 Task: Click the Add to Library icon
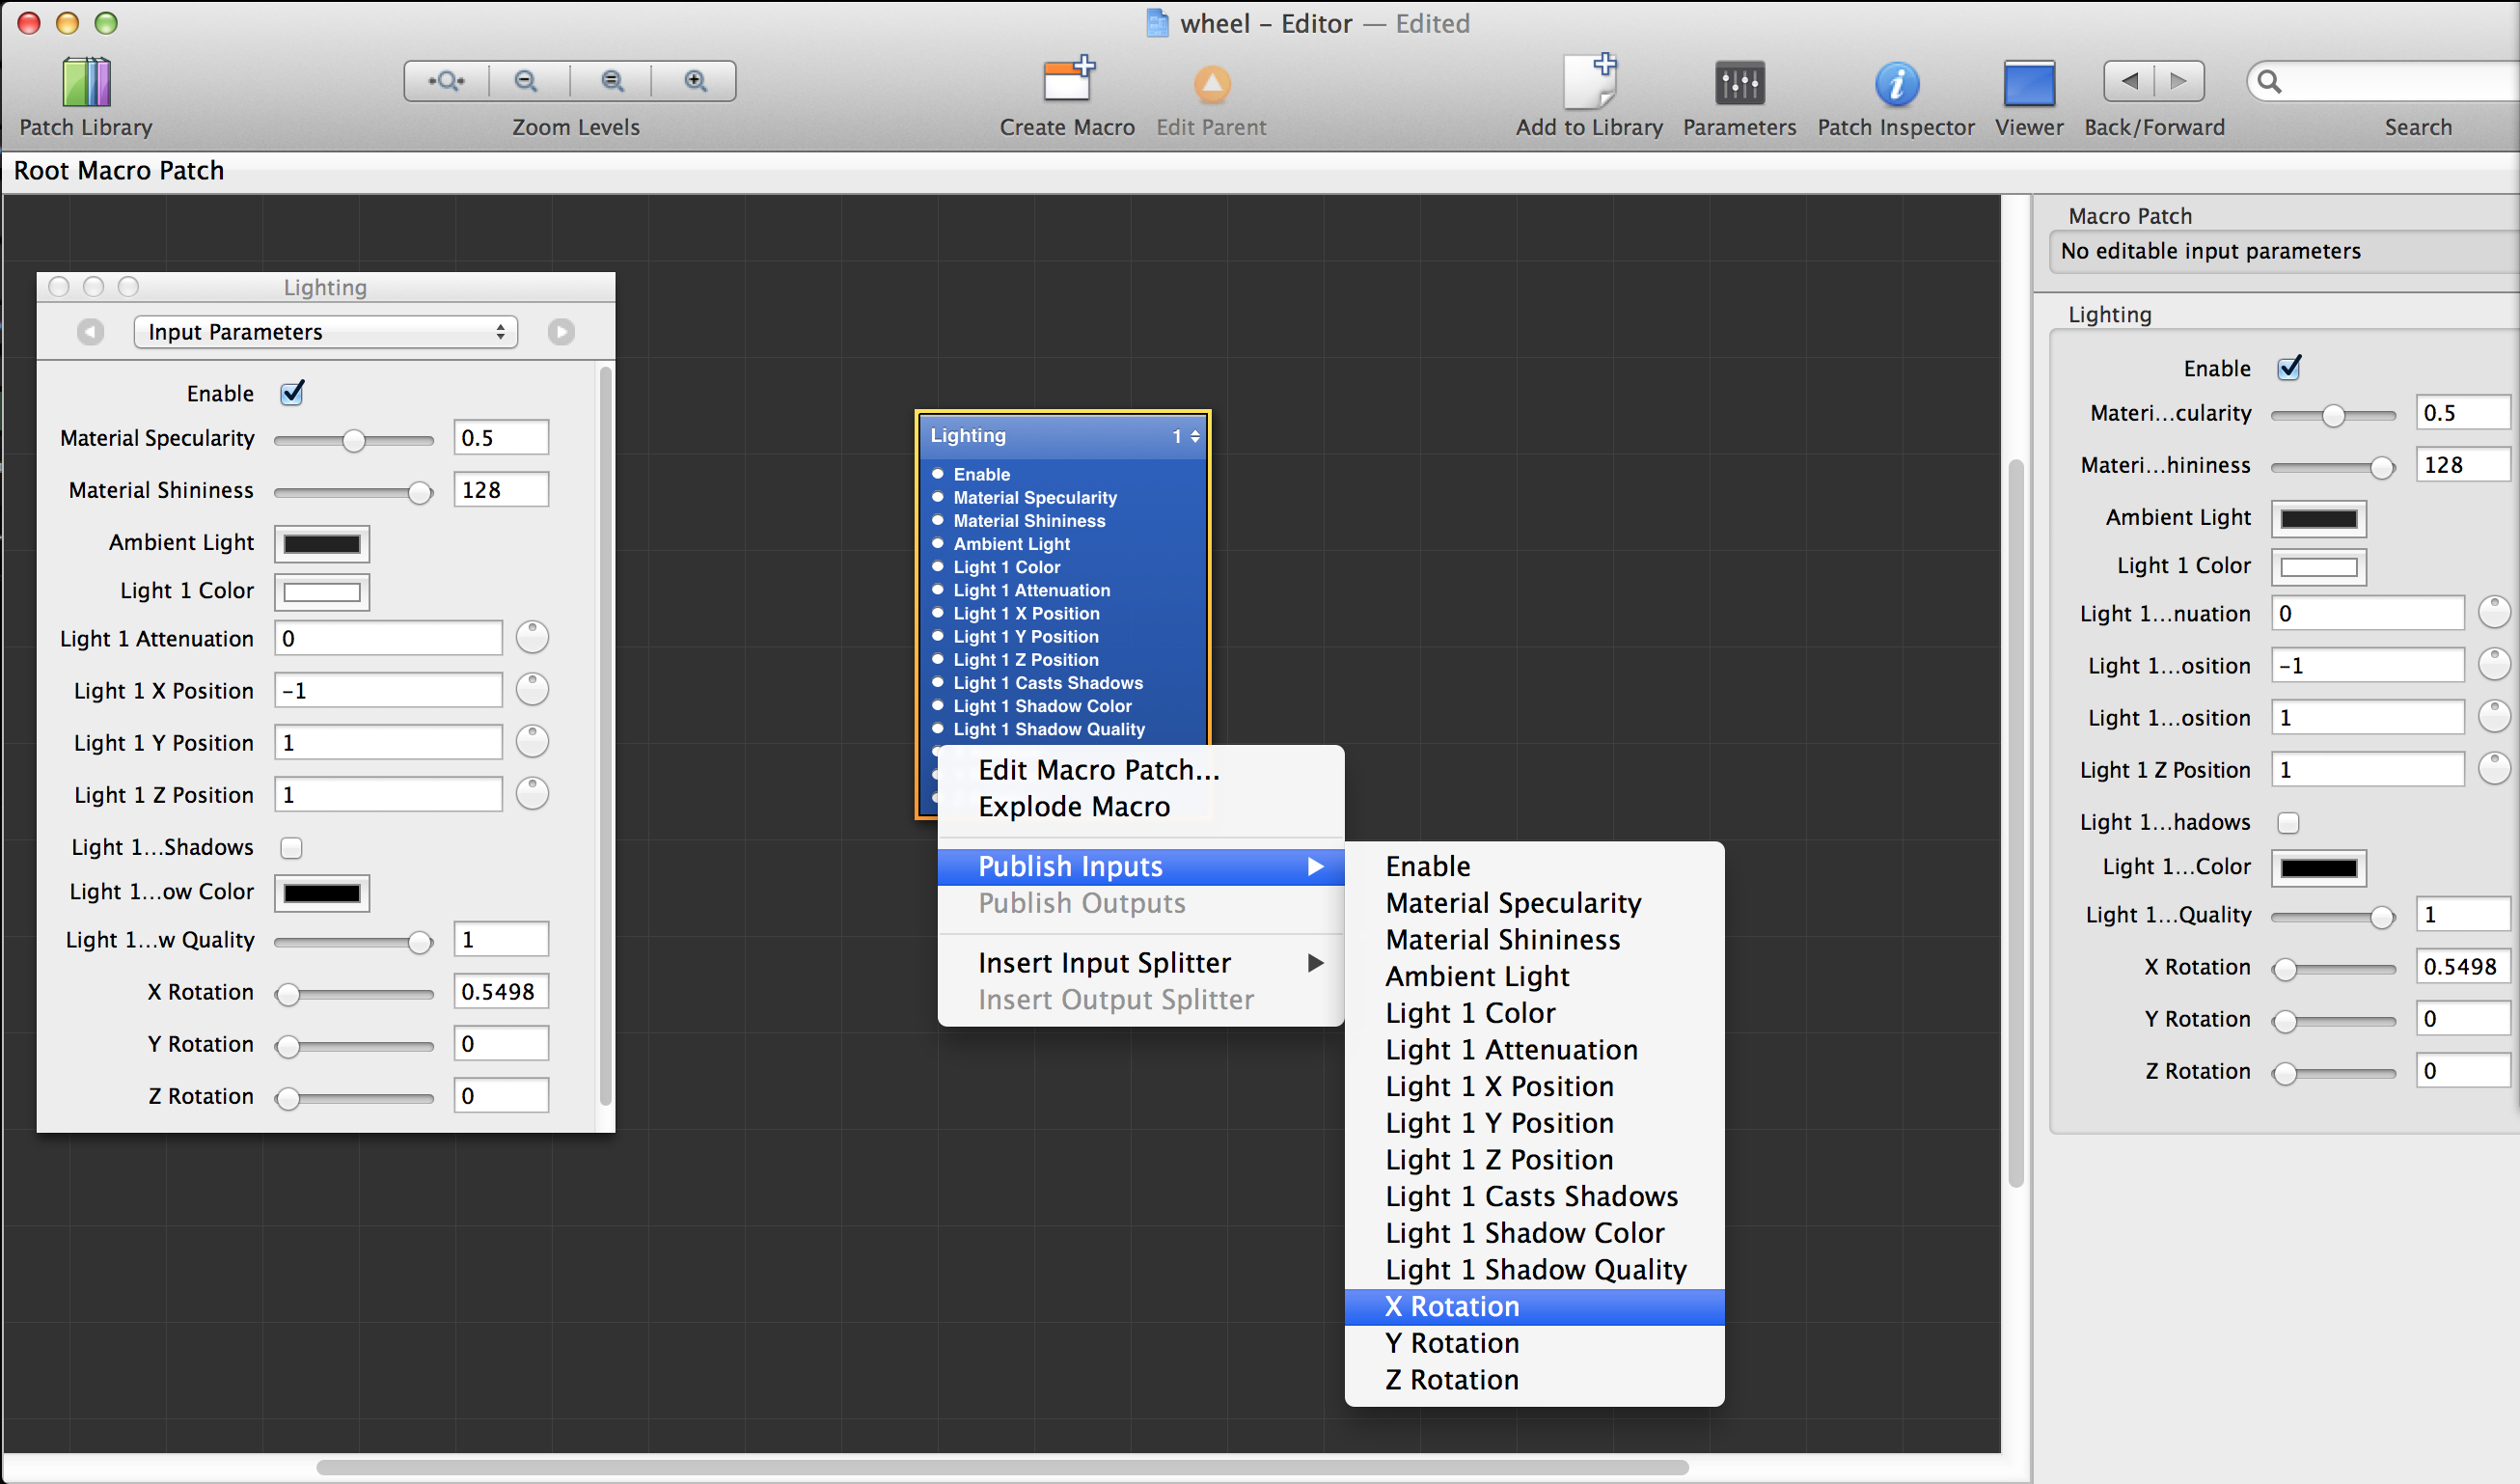pos(1589,83)
